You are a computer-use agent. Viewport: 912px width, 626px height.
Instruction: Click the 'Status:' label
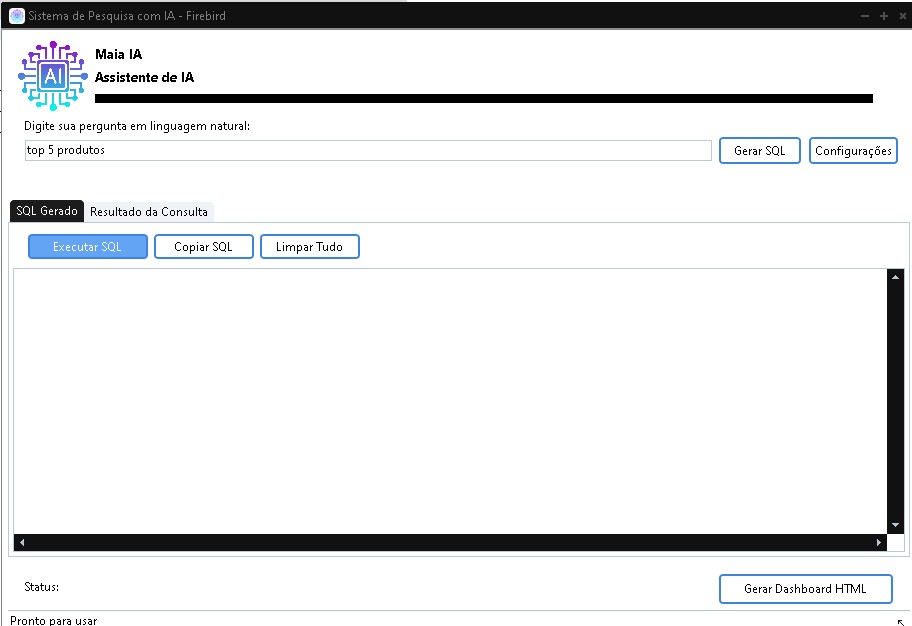41,587
